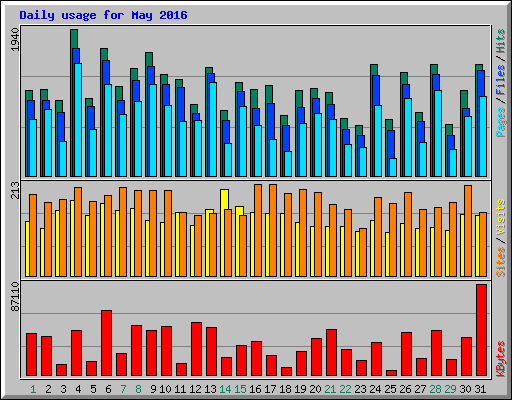This screenshot has height=400, width=512.
Task: Click the 'Files' legend label
Action: point(501,80)
